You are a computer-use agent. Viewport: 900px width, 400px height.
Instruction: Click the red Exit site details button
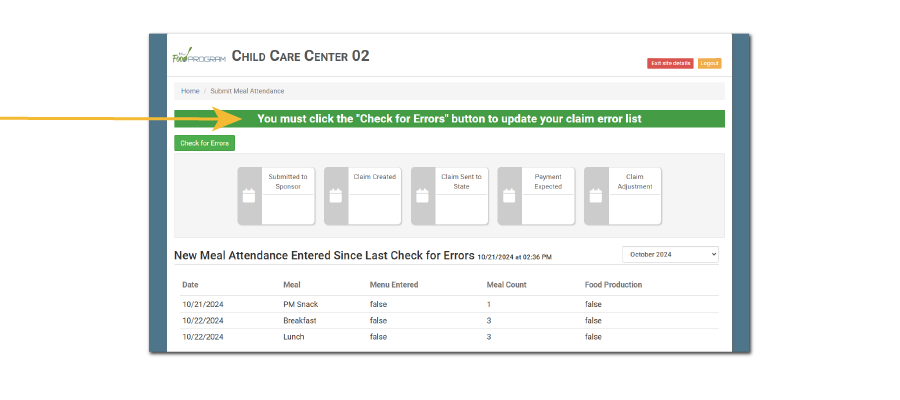[x=670, y=63]
